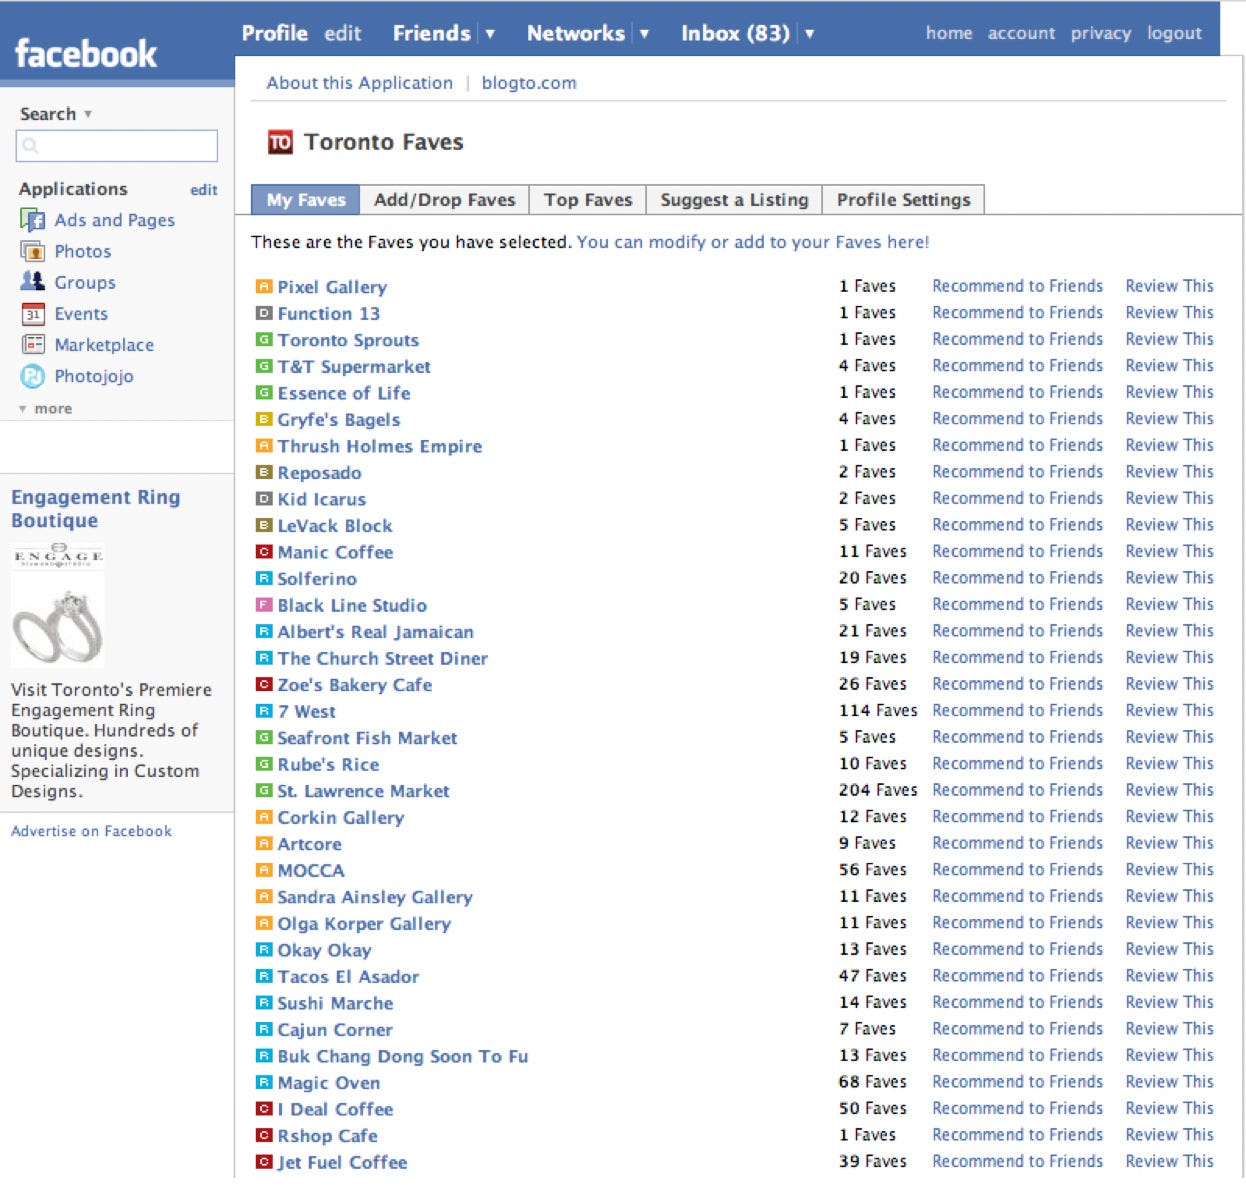Click Inbox (83) in navigation
Screen dimensions: 1246x1190
(735, 33)
